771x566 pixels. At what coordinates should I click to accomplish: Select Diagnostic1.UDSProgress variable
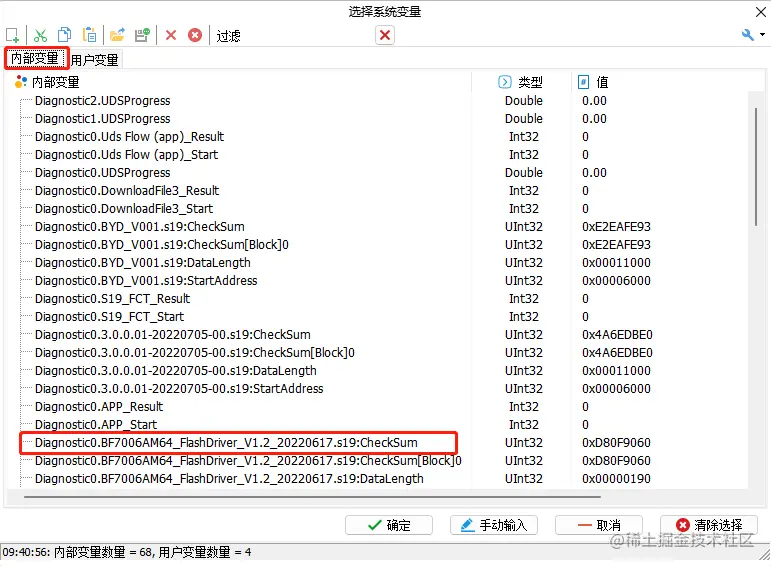coord(102,119)
